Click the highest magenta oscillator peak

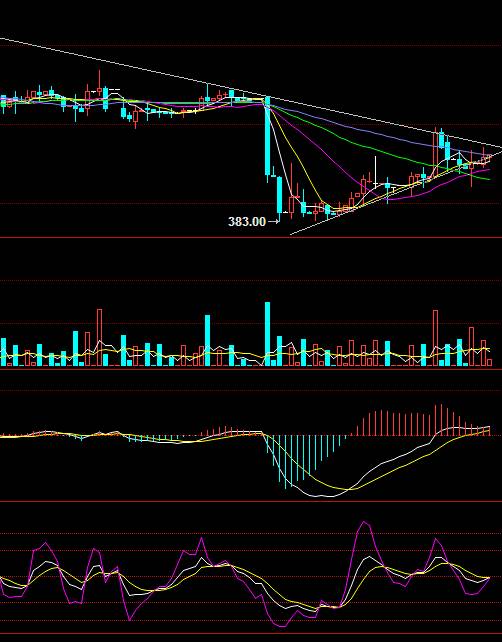click(364, 522)
